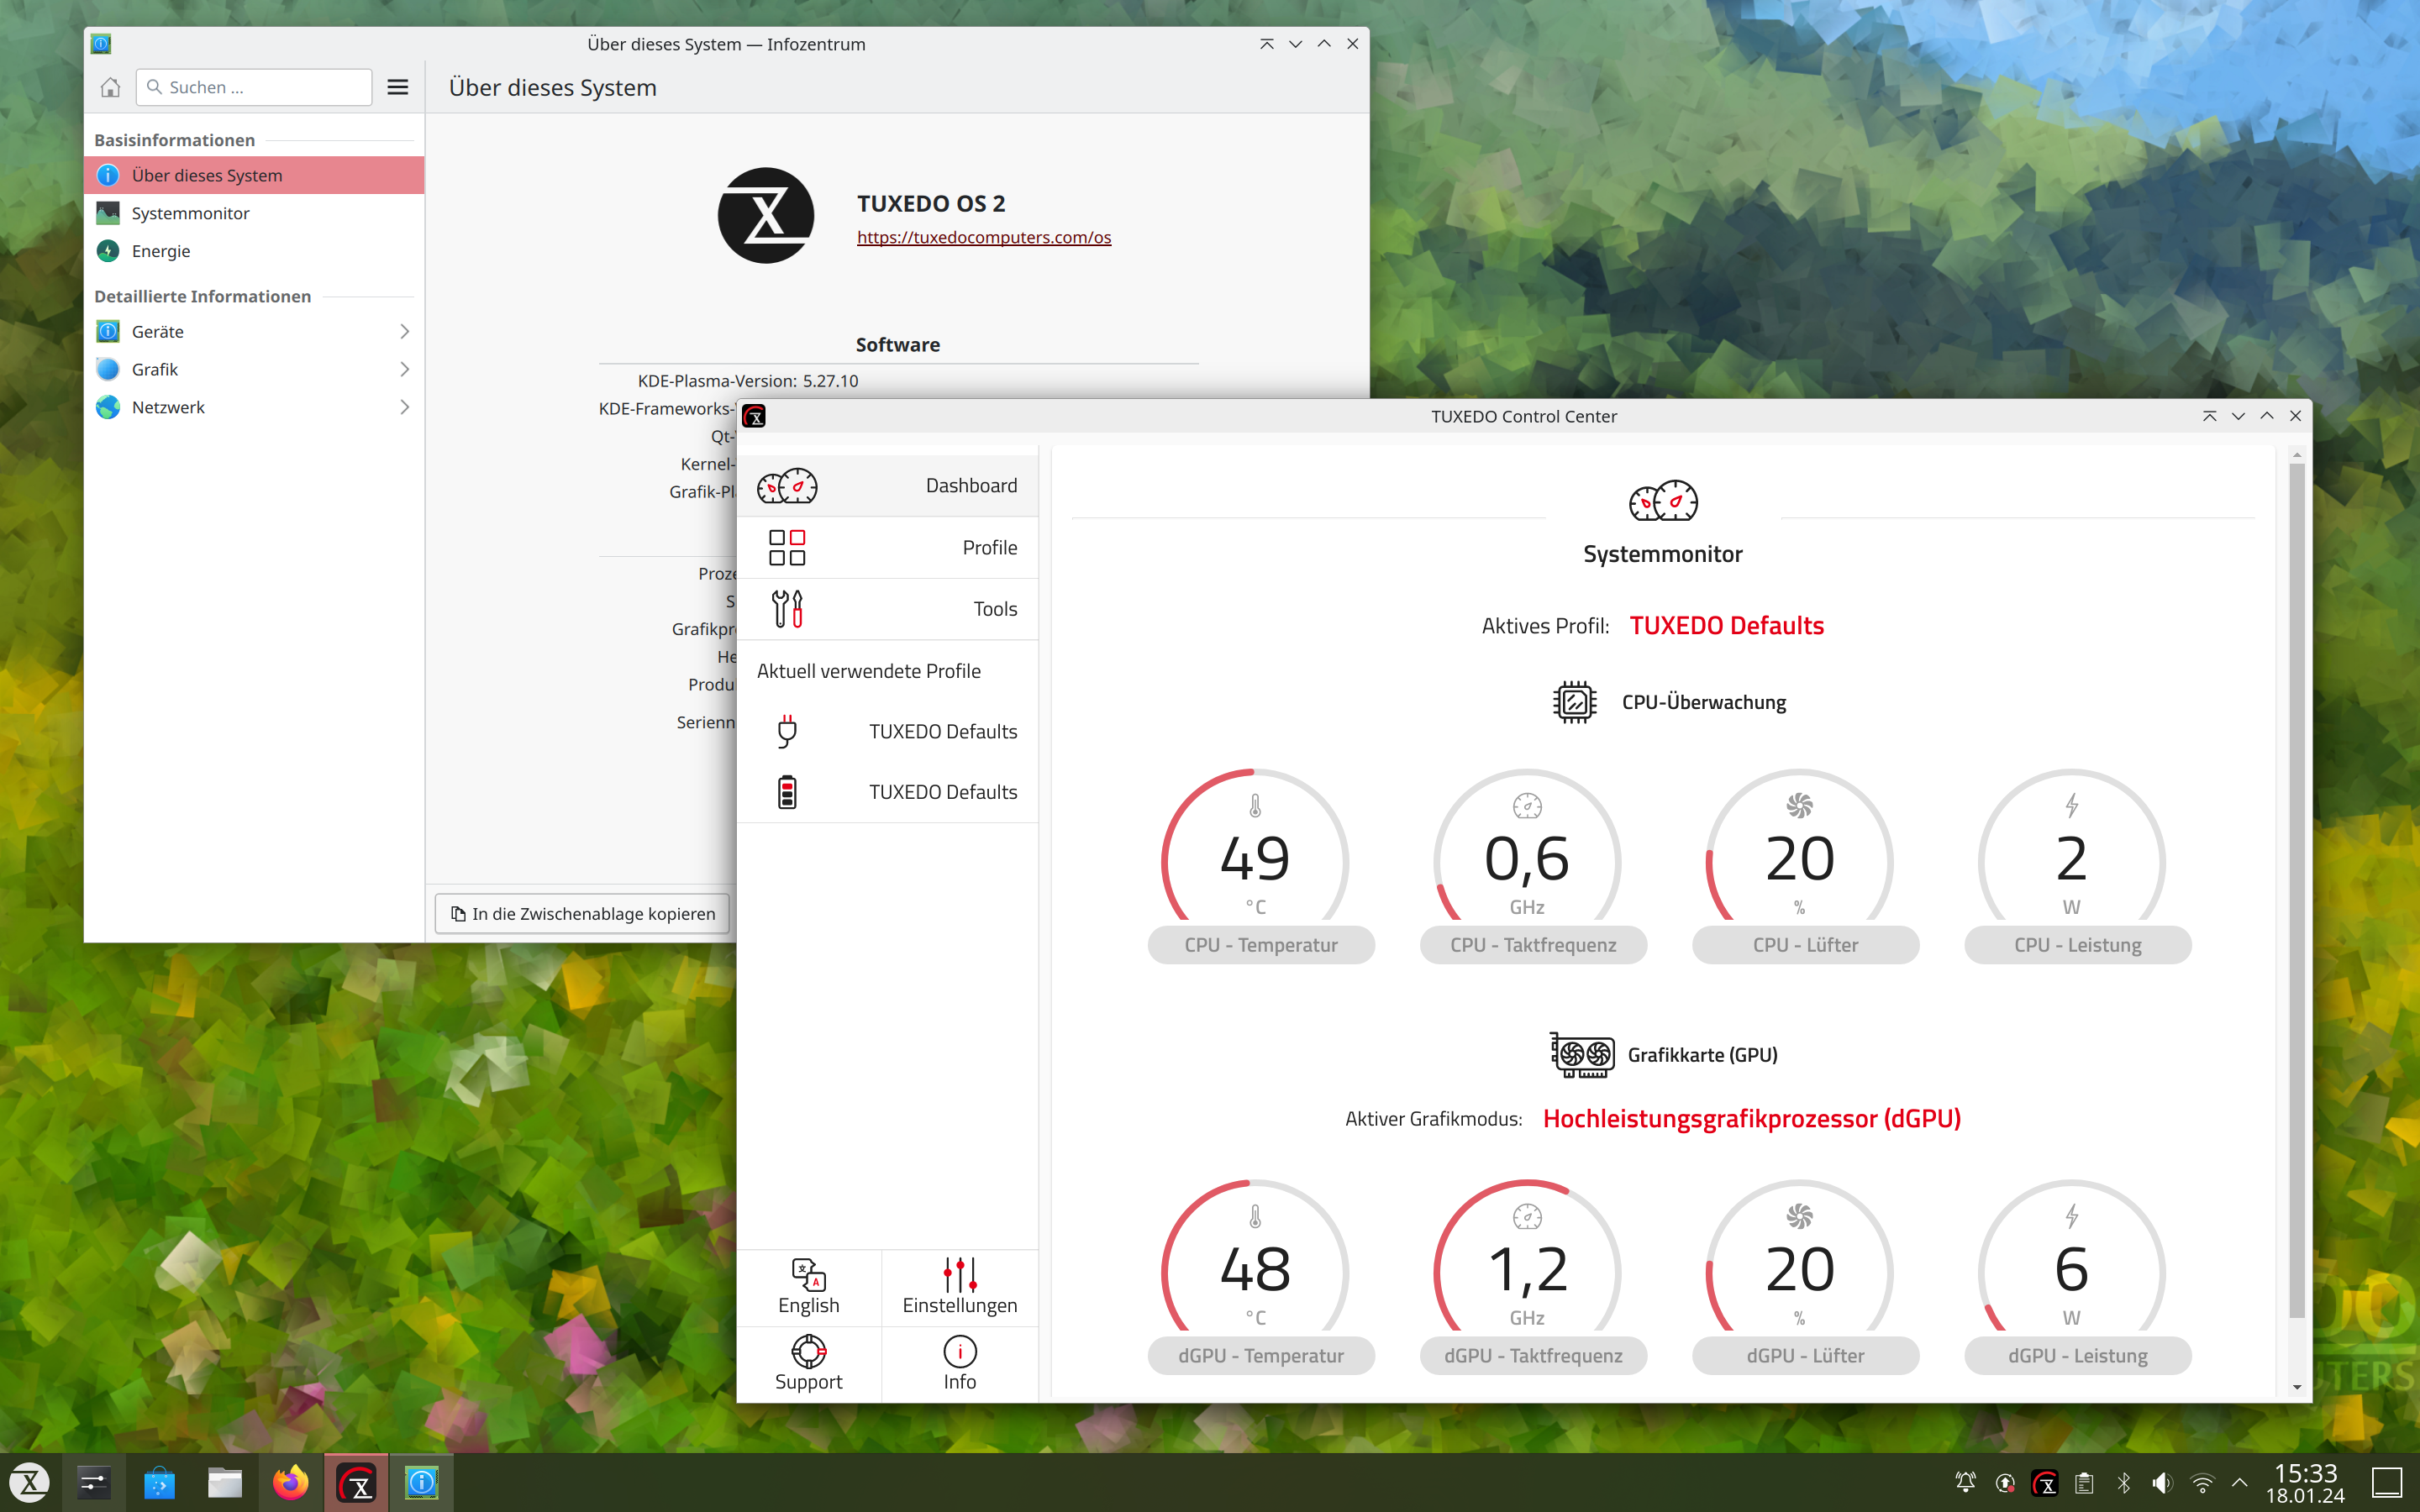2420x1512 pixels.
Task: Go to Infozentrum home
Action: (x=110, y=87)
